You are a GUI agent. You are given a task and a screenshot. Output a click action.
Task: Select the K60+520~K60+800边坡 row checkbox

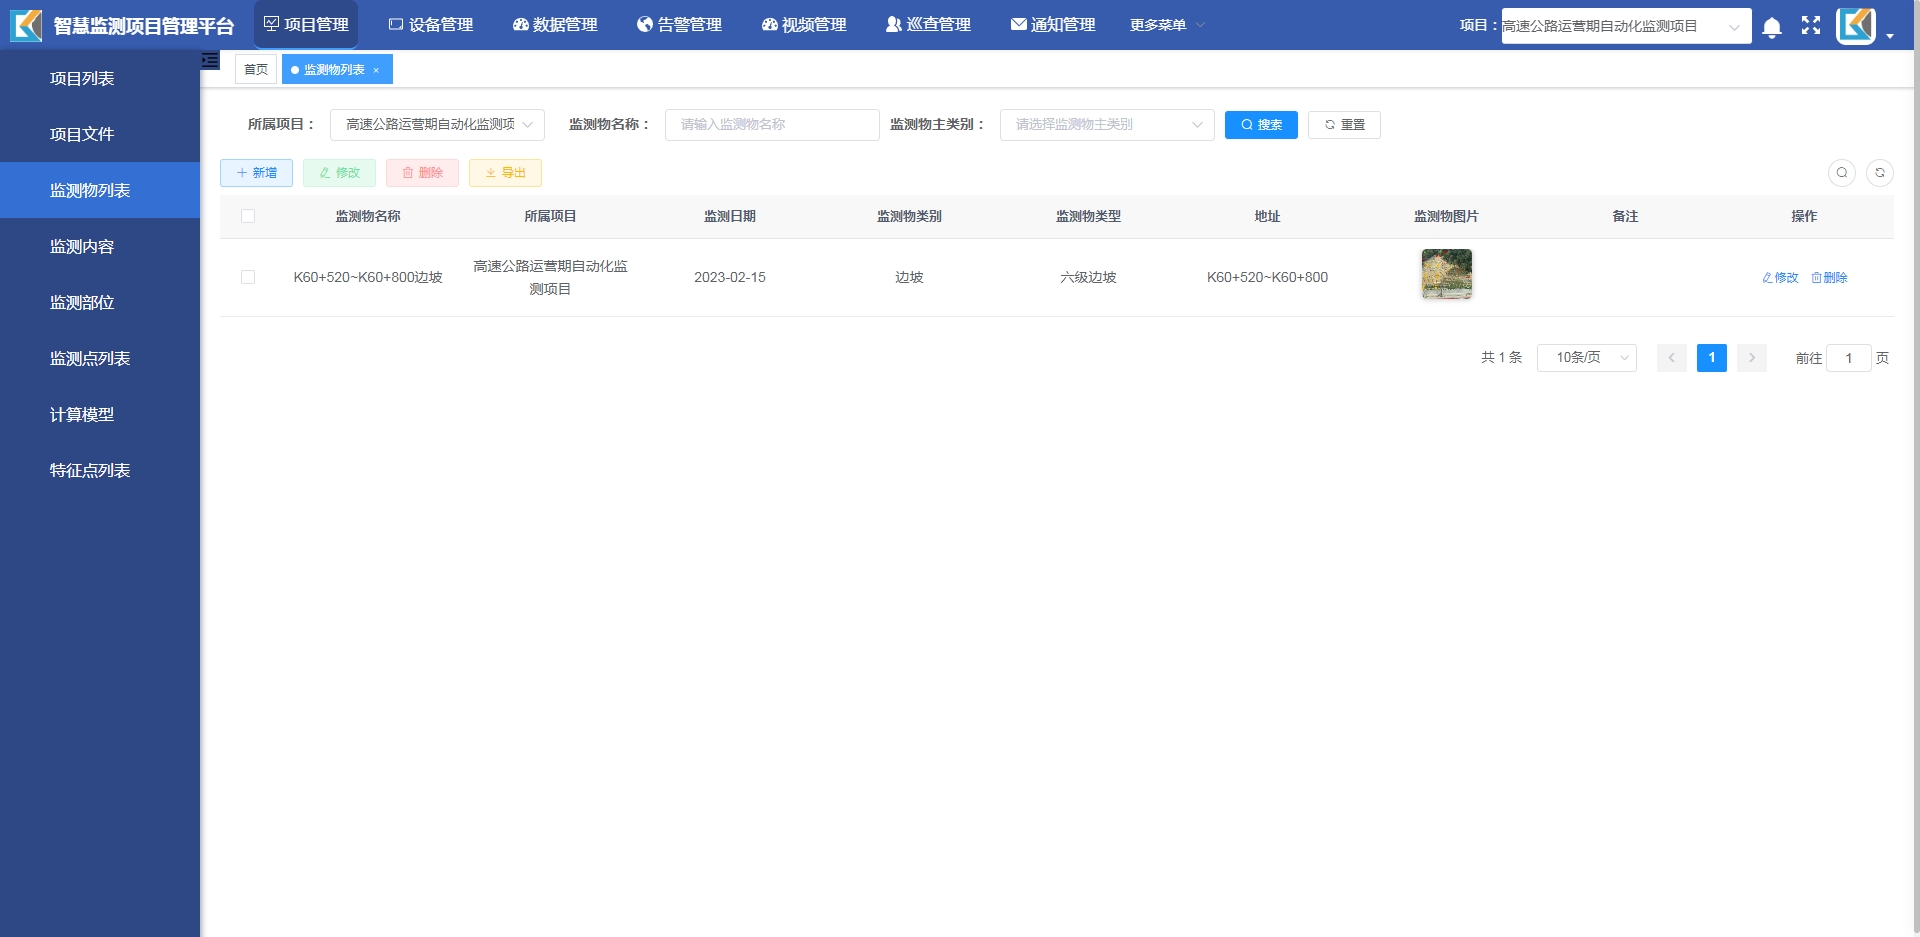pyautogui.click(x=248, y=277)
